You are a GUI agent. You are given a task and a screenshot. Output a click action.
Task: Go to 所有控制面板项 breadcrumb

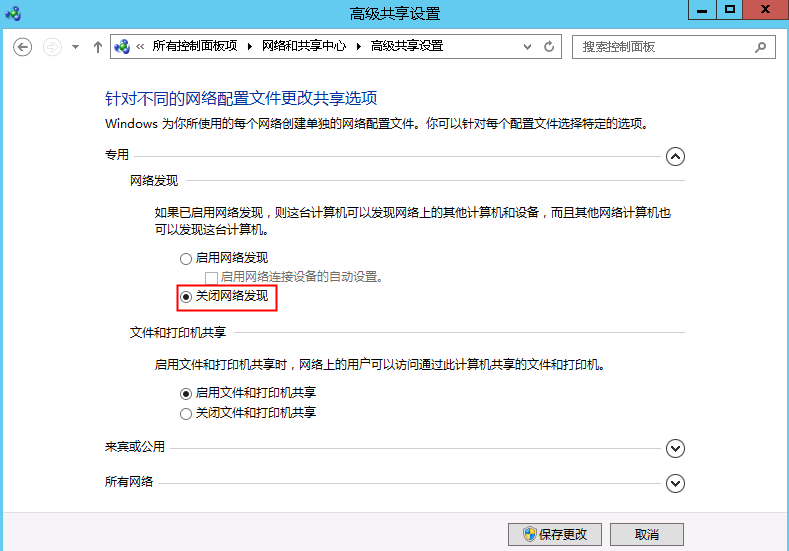(195, 47)
